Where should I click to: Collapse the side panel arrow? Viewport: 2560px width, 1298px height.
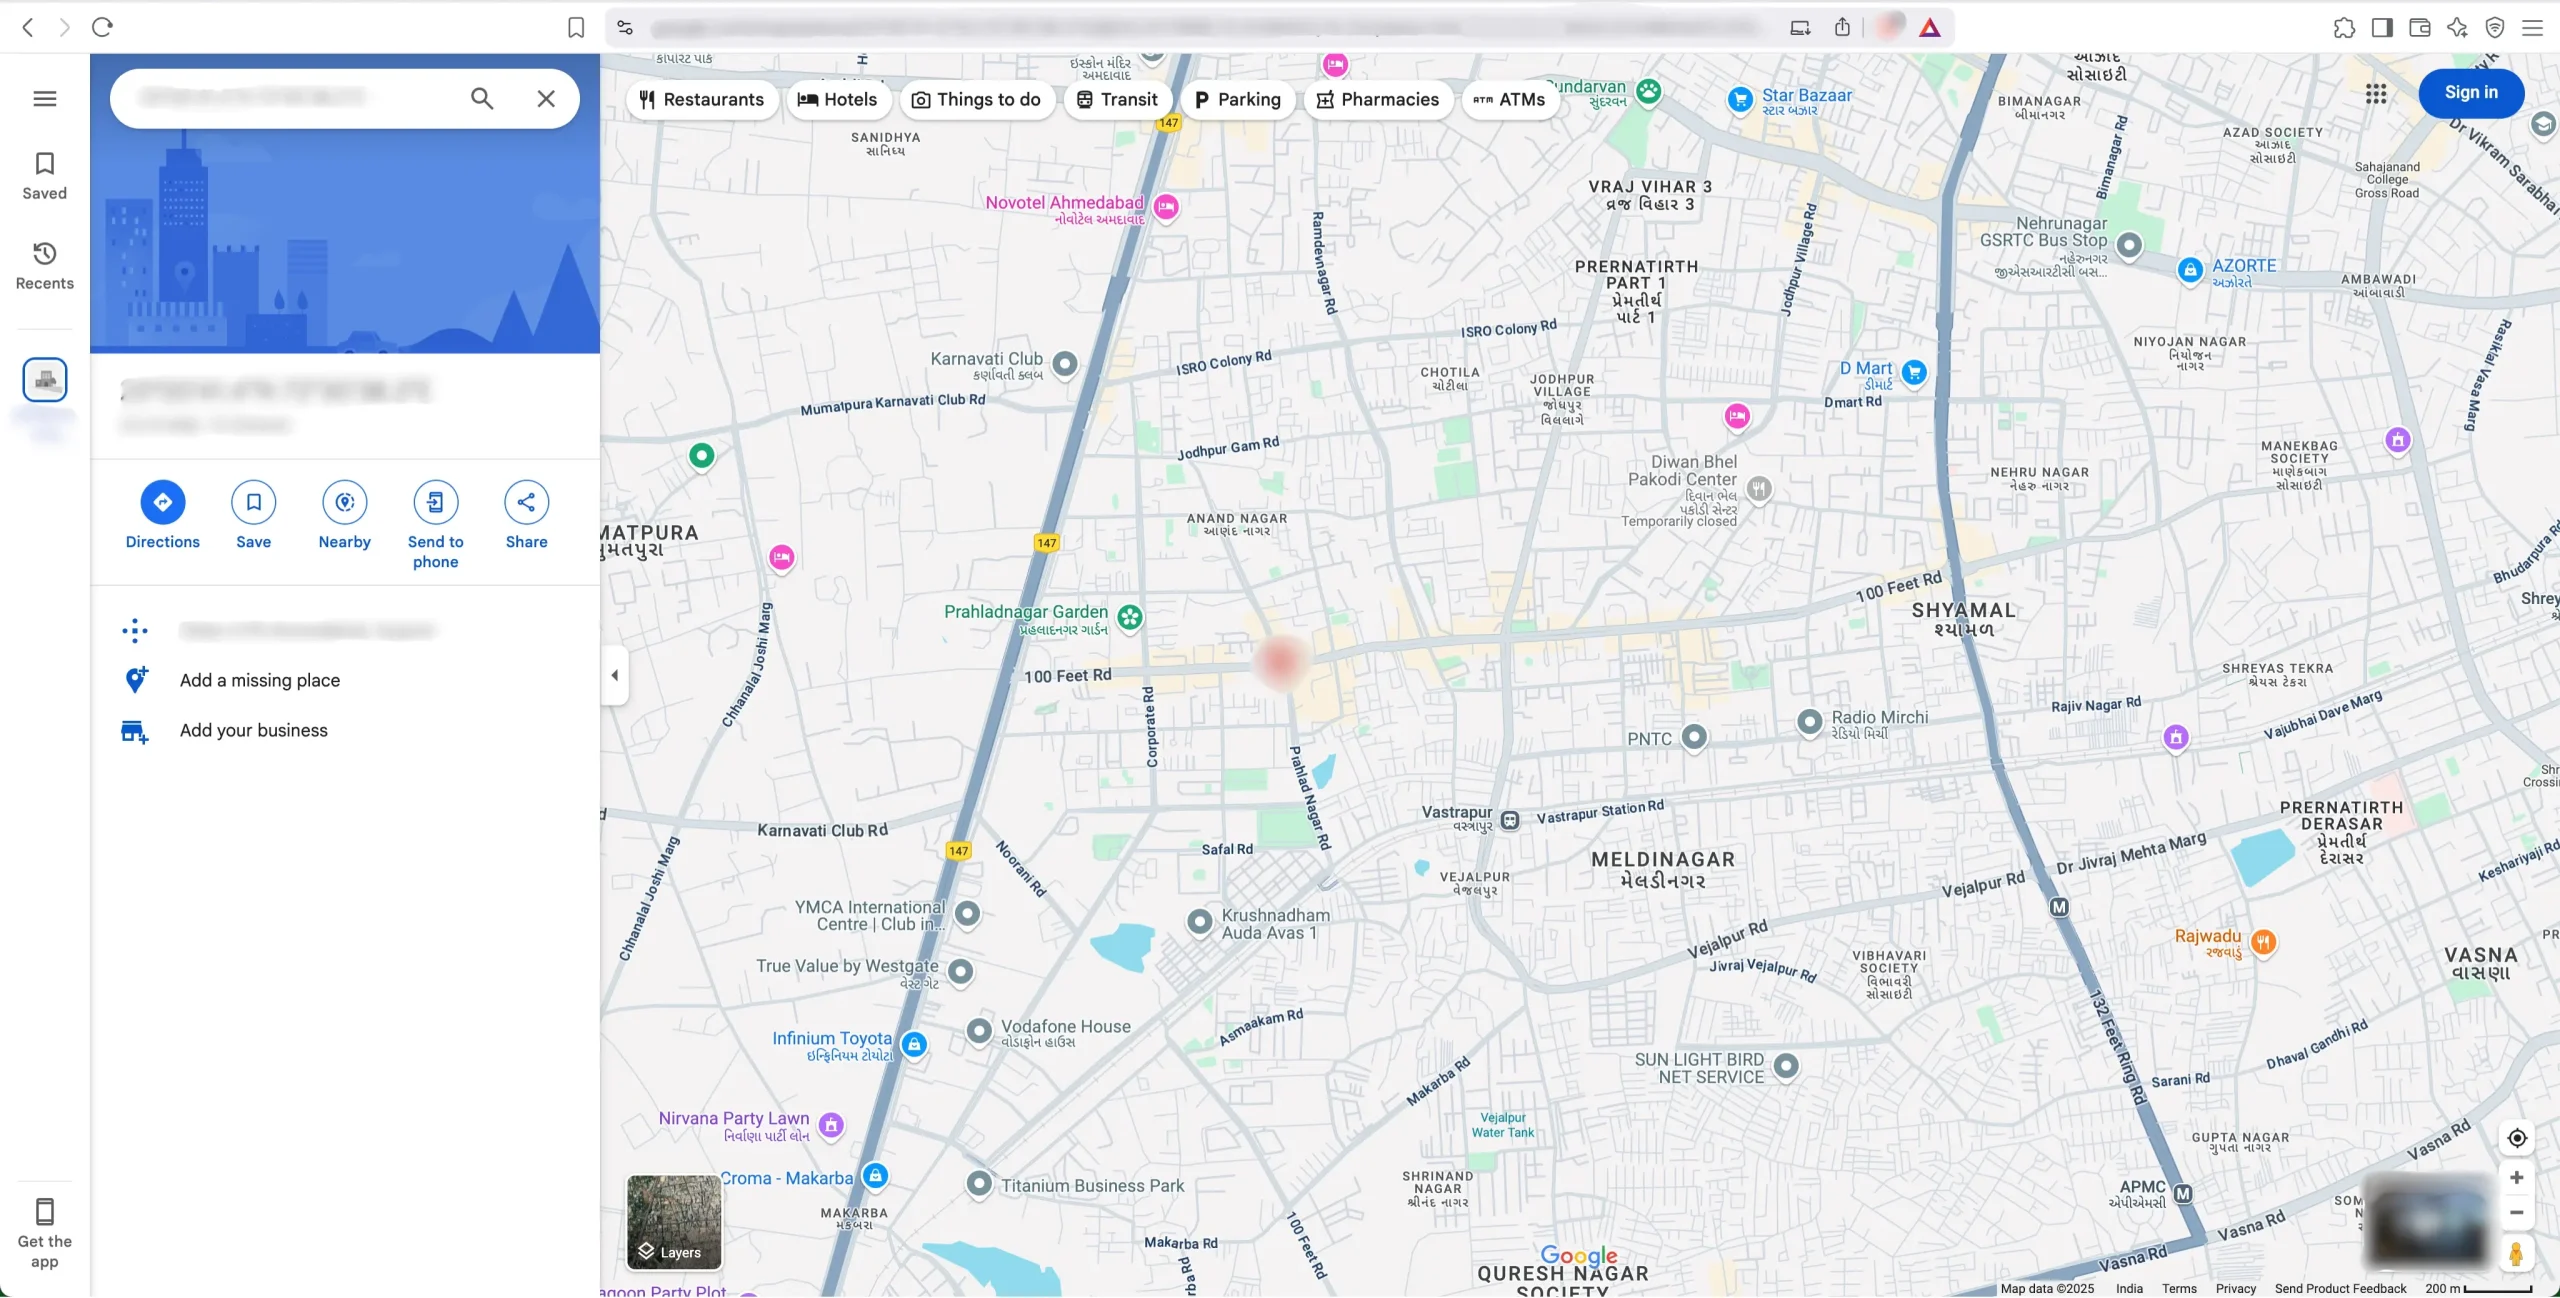pyautogui.click(x=614, y=675)
